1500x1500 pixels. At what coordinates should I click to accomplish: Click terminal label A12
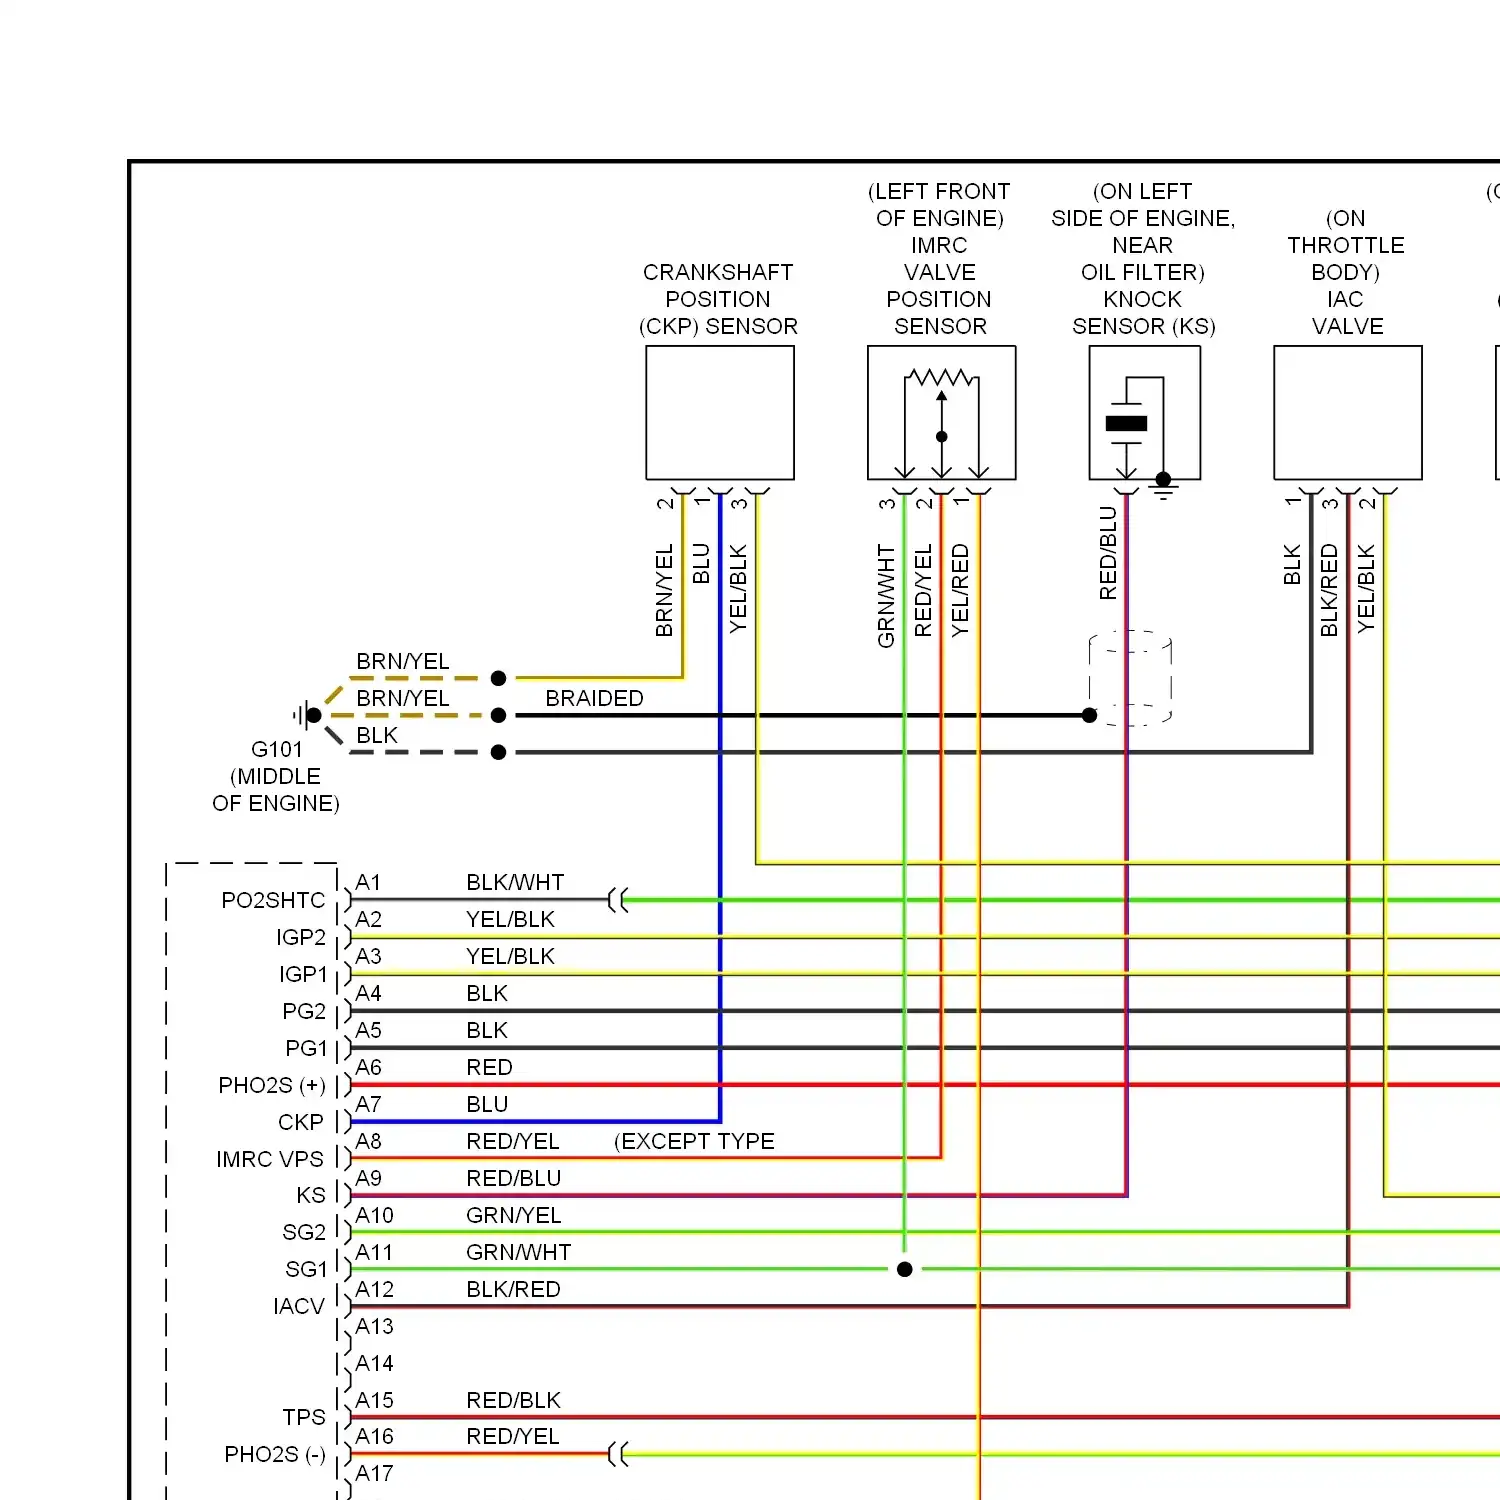[x=374, y=1289]
